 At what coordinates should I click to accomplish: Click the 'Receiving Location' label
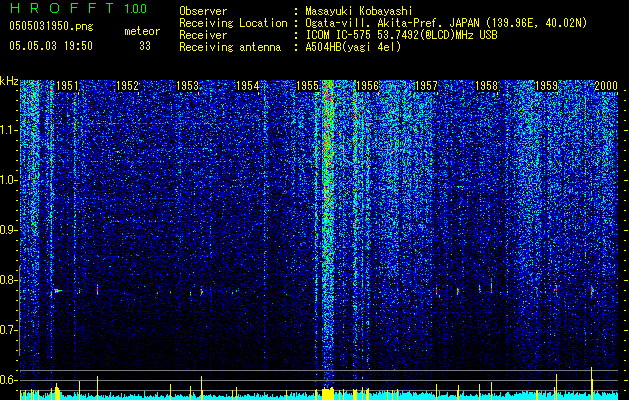click(233, 23)
